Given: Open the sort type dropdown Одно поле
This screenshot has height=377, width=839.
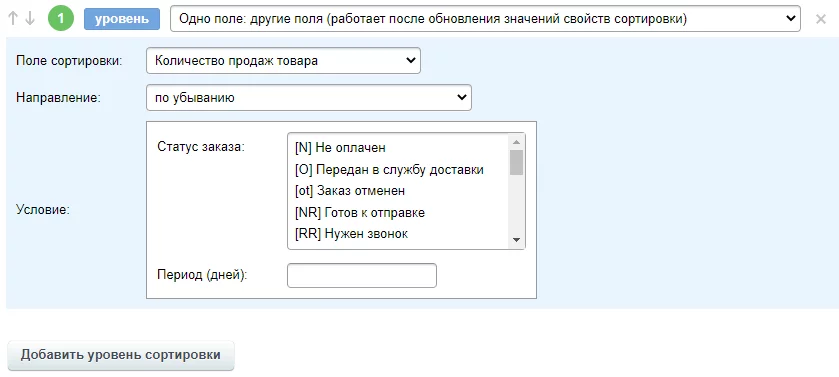Looking at the screenshot, I should [x=485, y=19].
